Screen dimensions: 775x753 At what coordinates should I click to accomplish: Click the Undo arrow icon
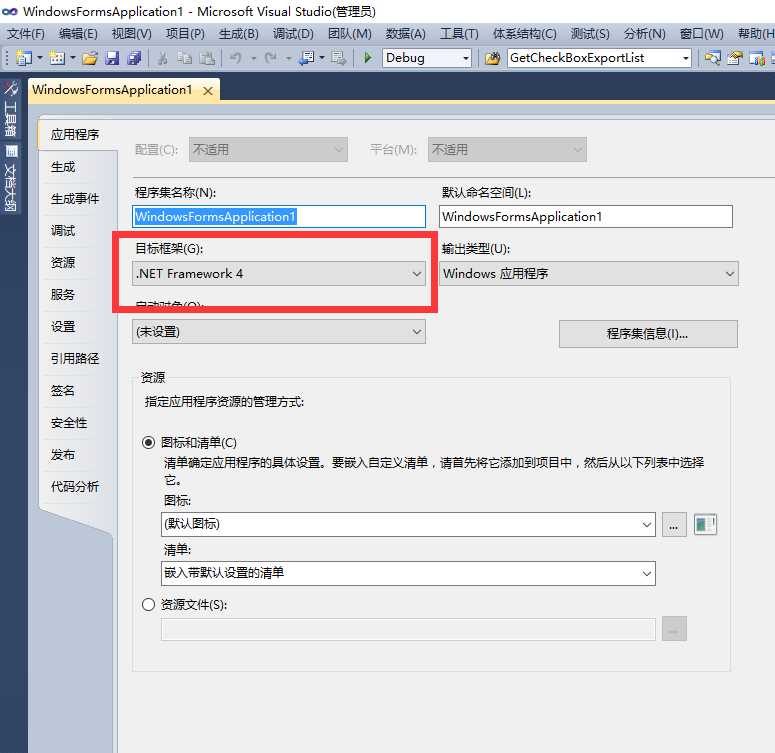click(x=236, y=58)
